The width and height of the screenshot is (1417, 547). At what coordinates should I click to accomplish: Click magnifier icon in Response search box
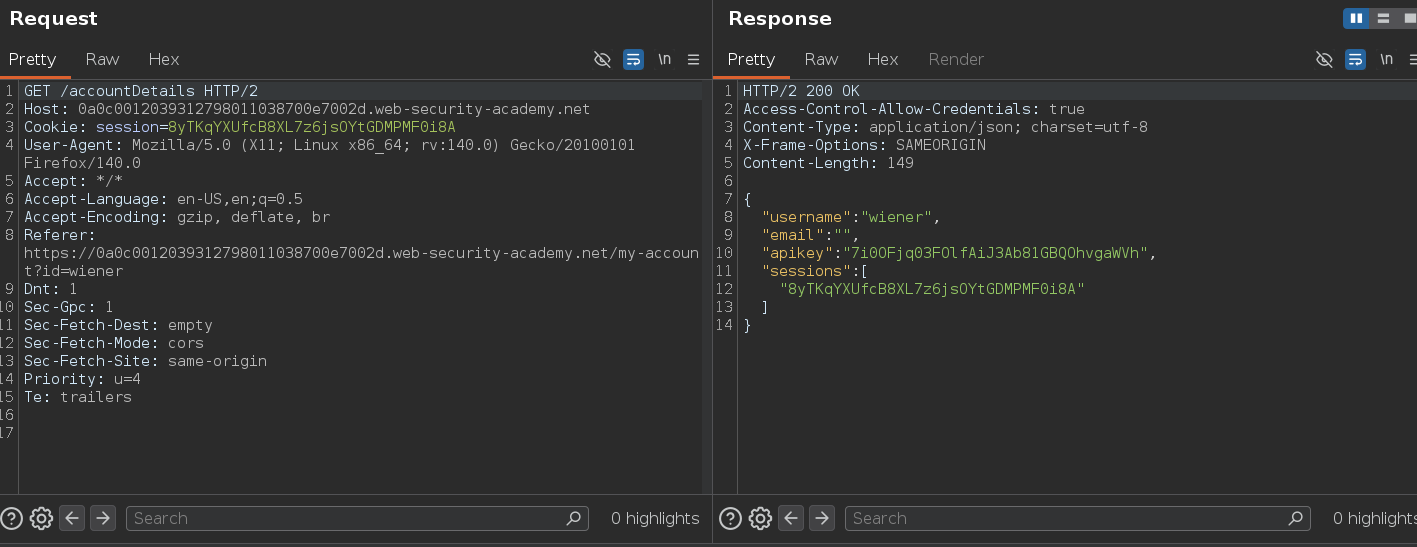pos(1298,518)
